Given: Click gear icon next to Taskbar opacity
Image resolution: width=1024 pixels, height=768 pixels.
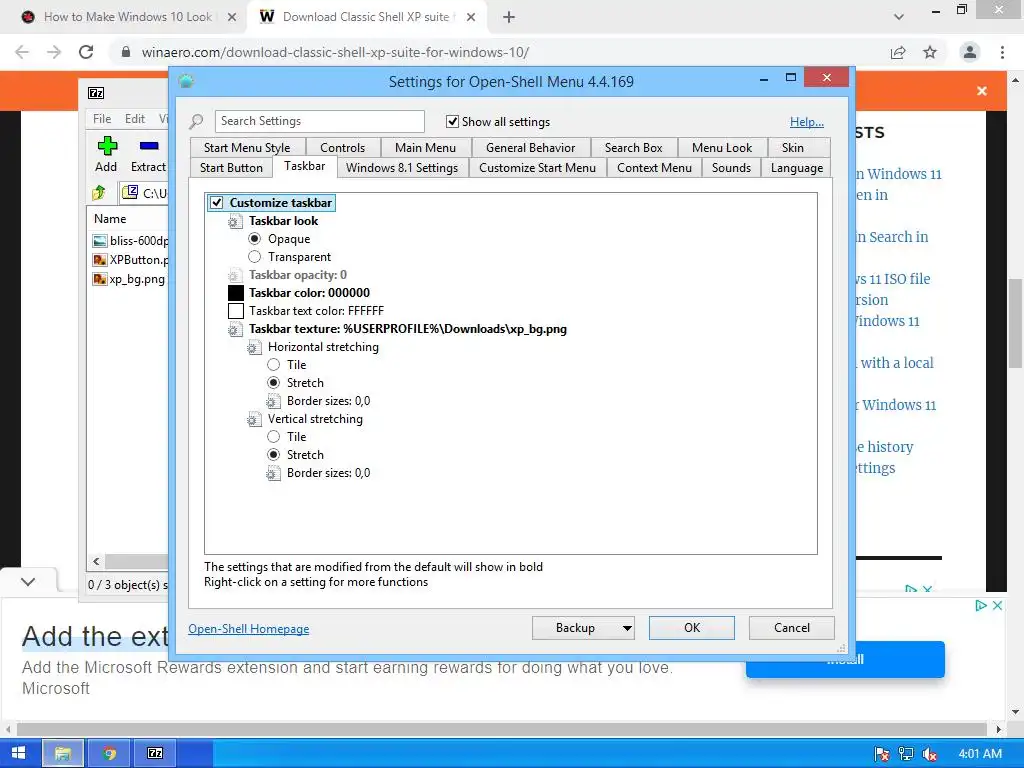Looking at the screenshot, I should point(235,276).
